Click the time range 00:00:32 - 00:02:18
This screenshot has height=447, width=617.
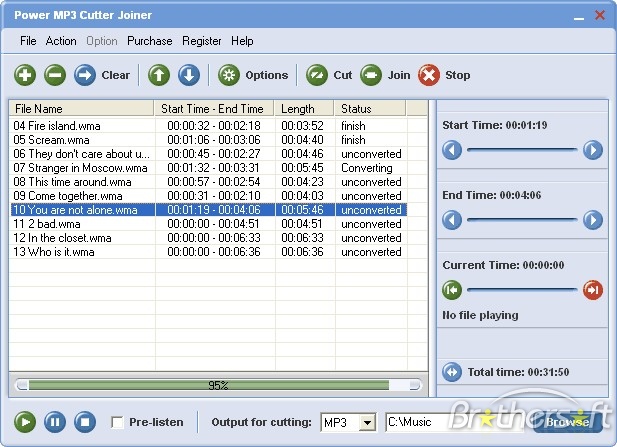[214, 126]
